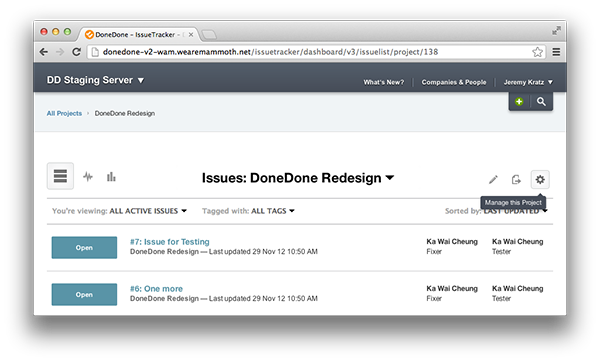The height and width of the screenshot is (362, 600).
Task: Reload the page with the refresh icon
Action: [x=76, y=52]
